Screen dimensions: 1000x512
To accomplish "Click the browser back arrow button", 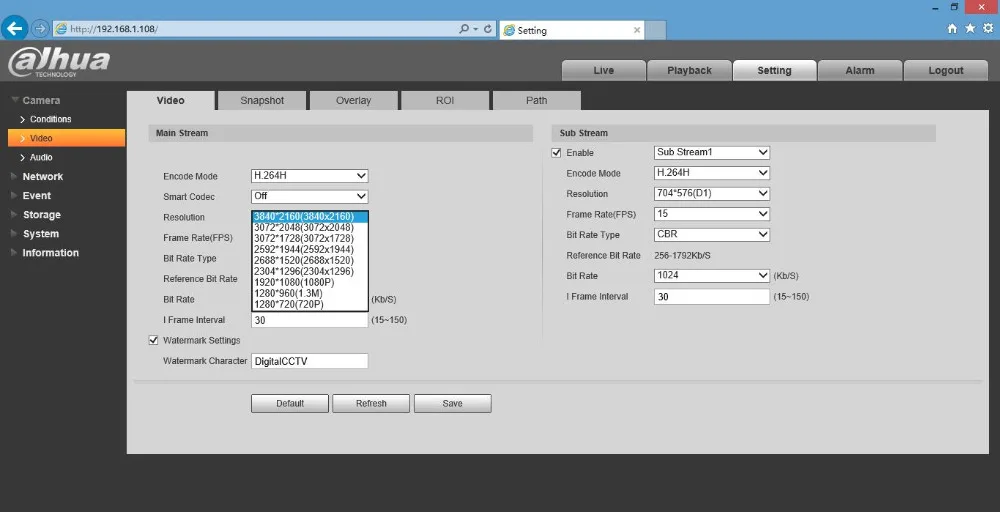I will point(15,28).
